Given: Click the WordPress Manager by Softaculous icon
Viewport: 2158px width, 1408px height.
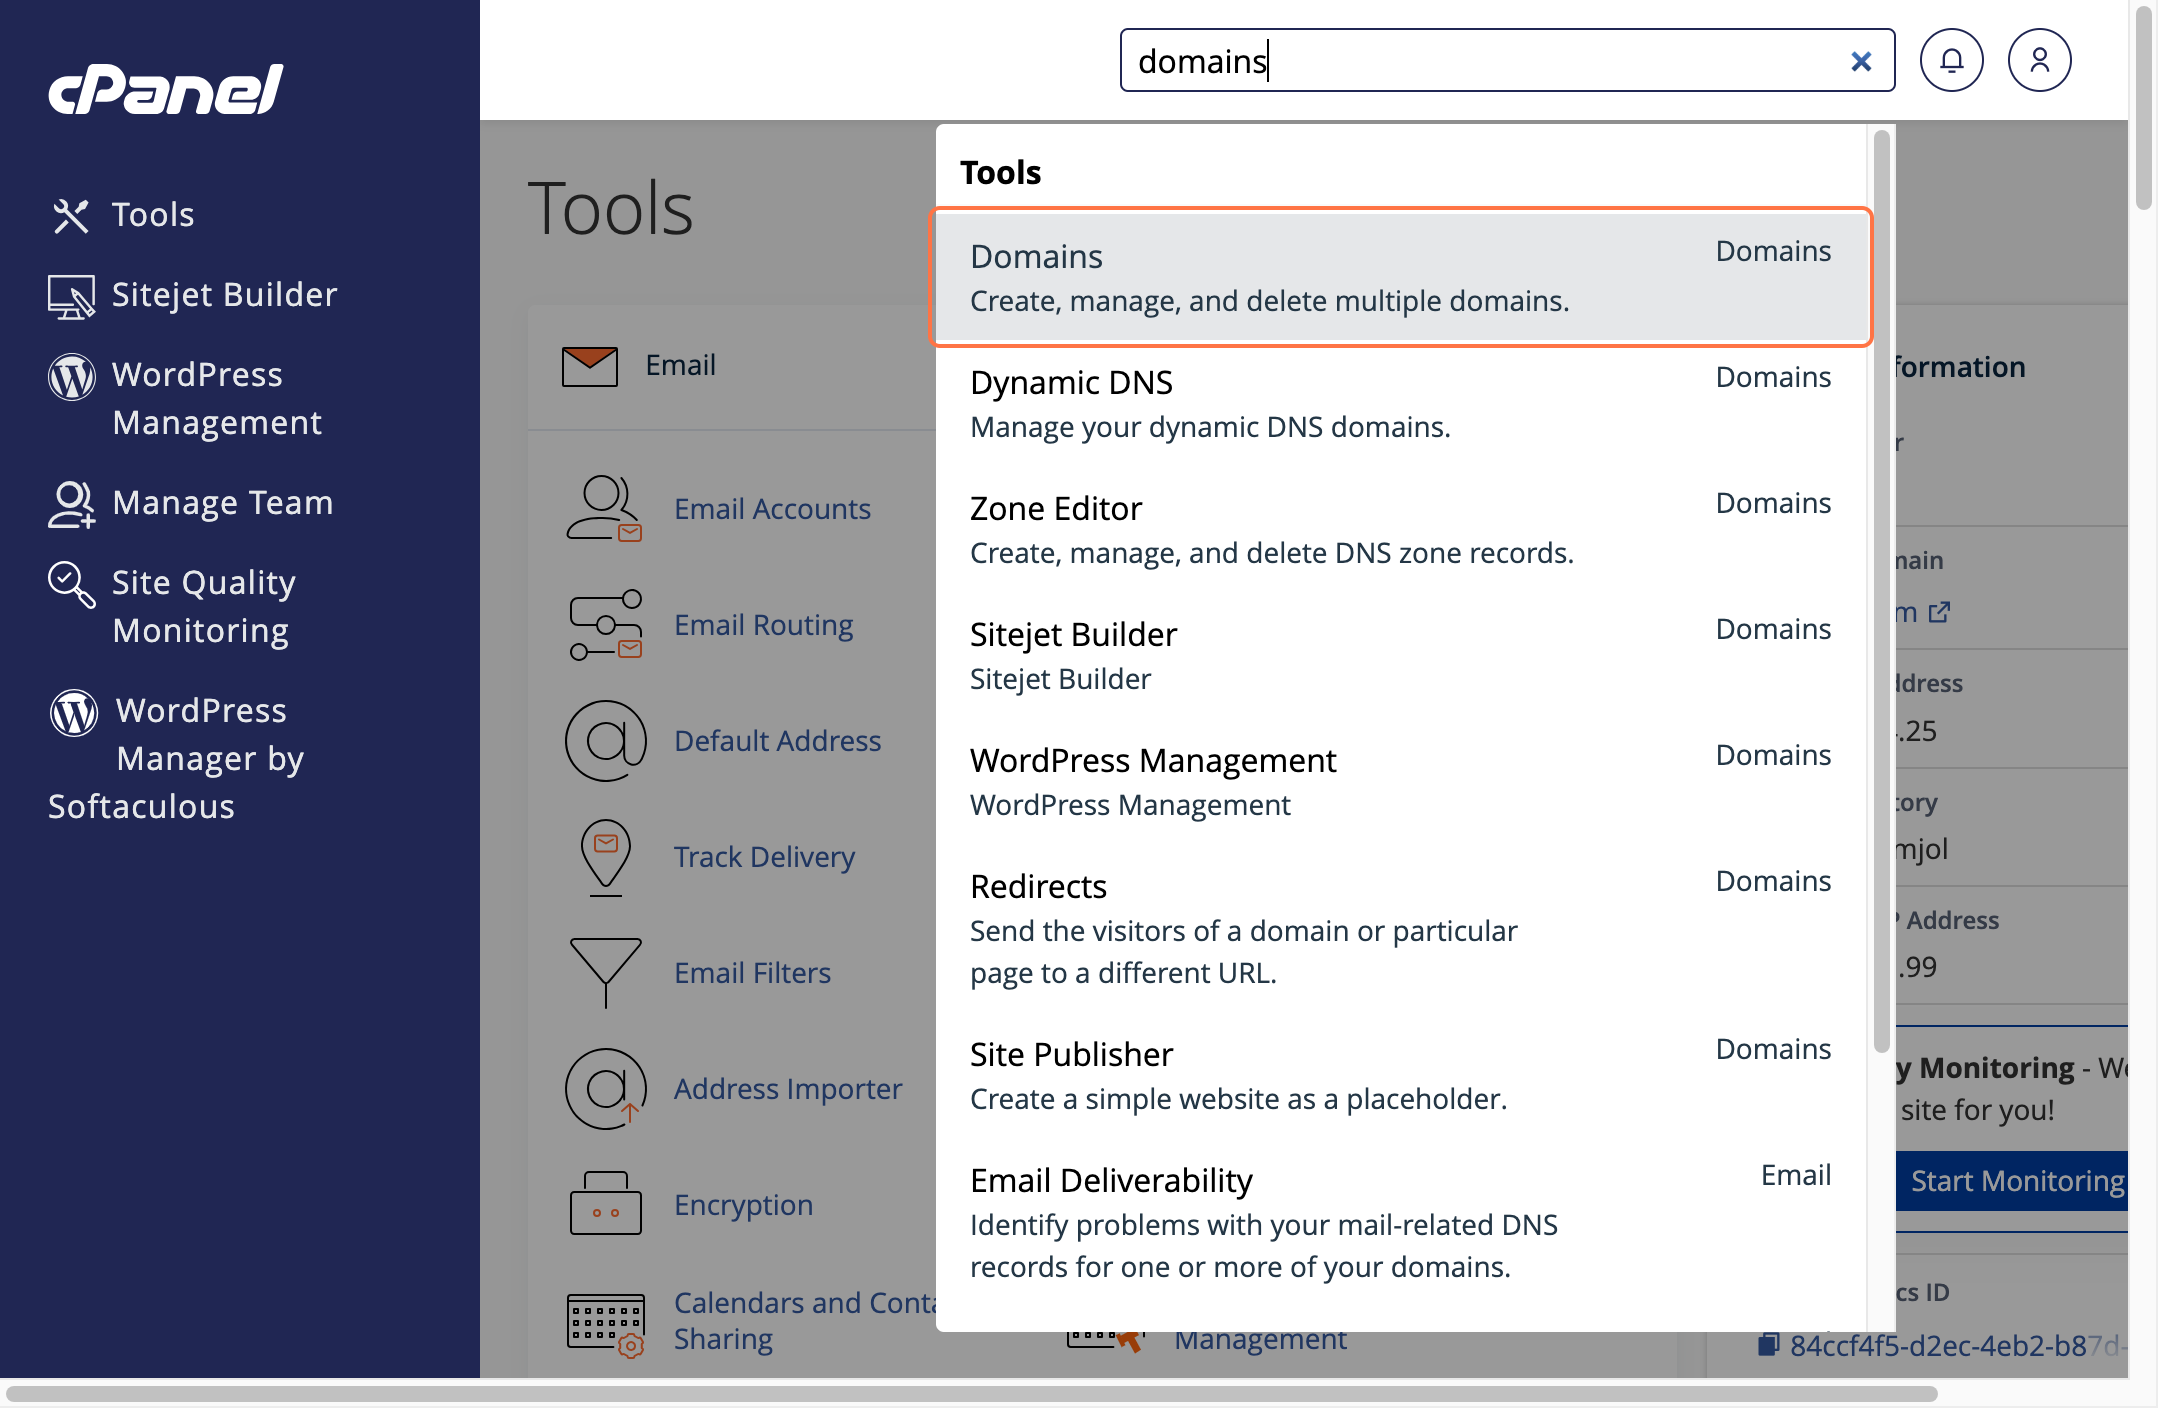Looking at the screenshot, I should [x=74, y=713].
